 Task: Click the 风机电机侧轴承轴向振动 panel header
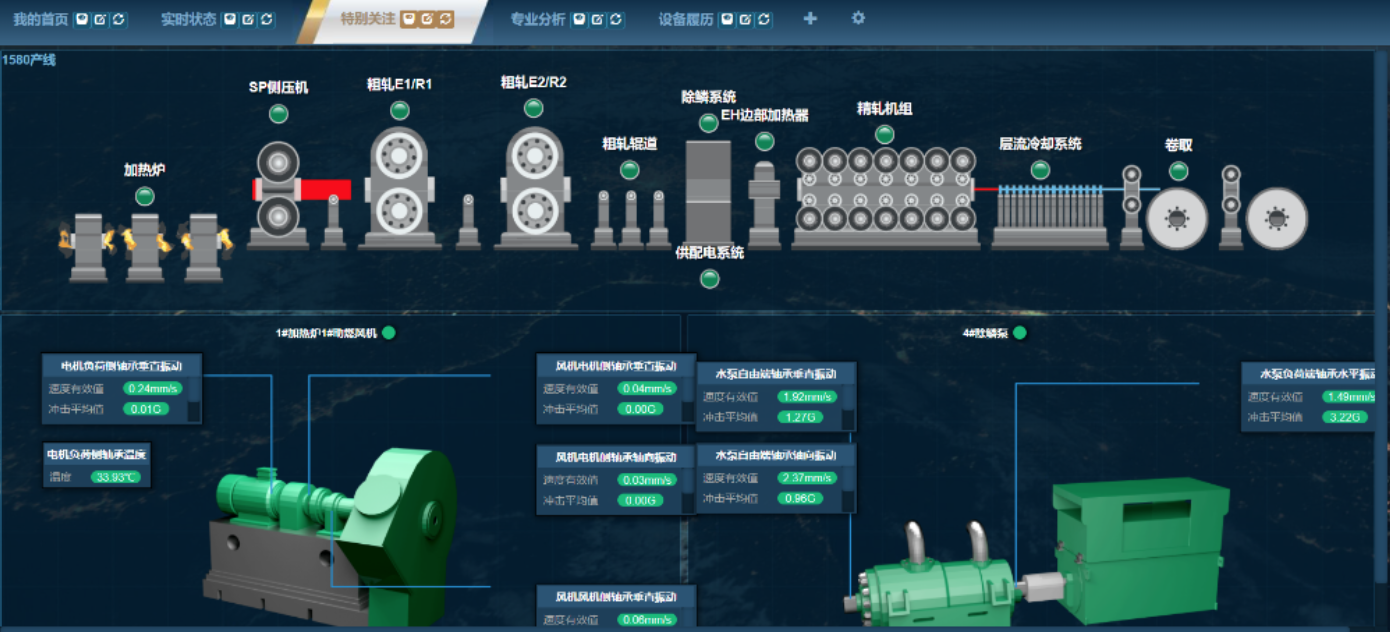[x=615, y=457]
